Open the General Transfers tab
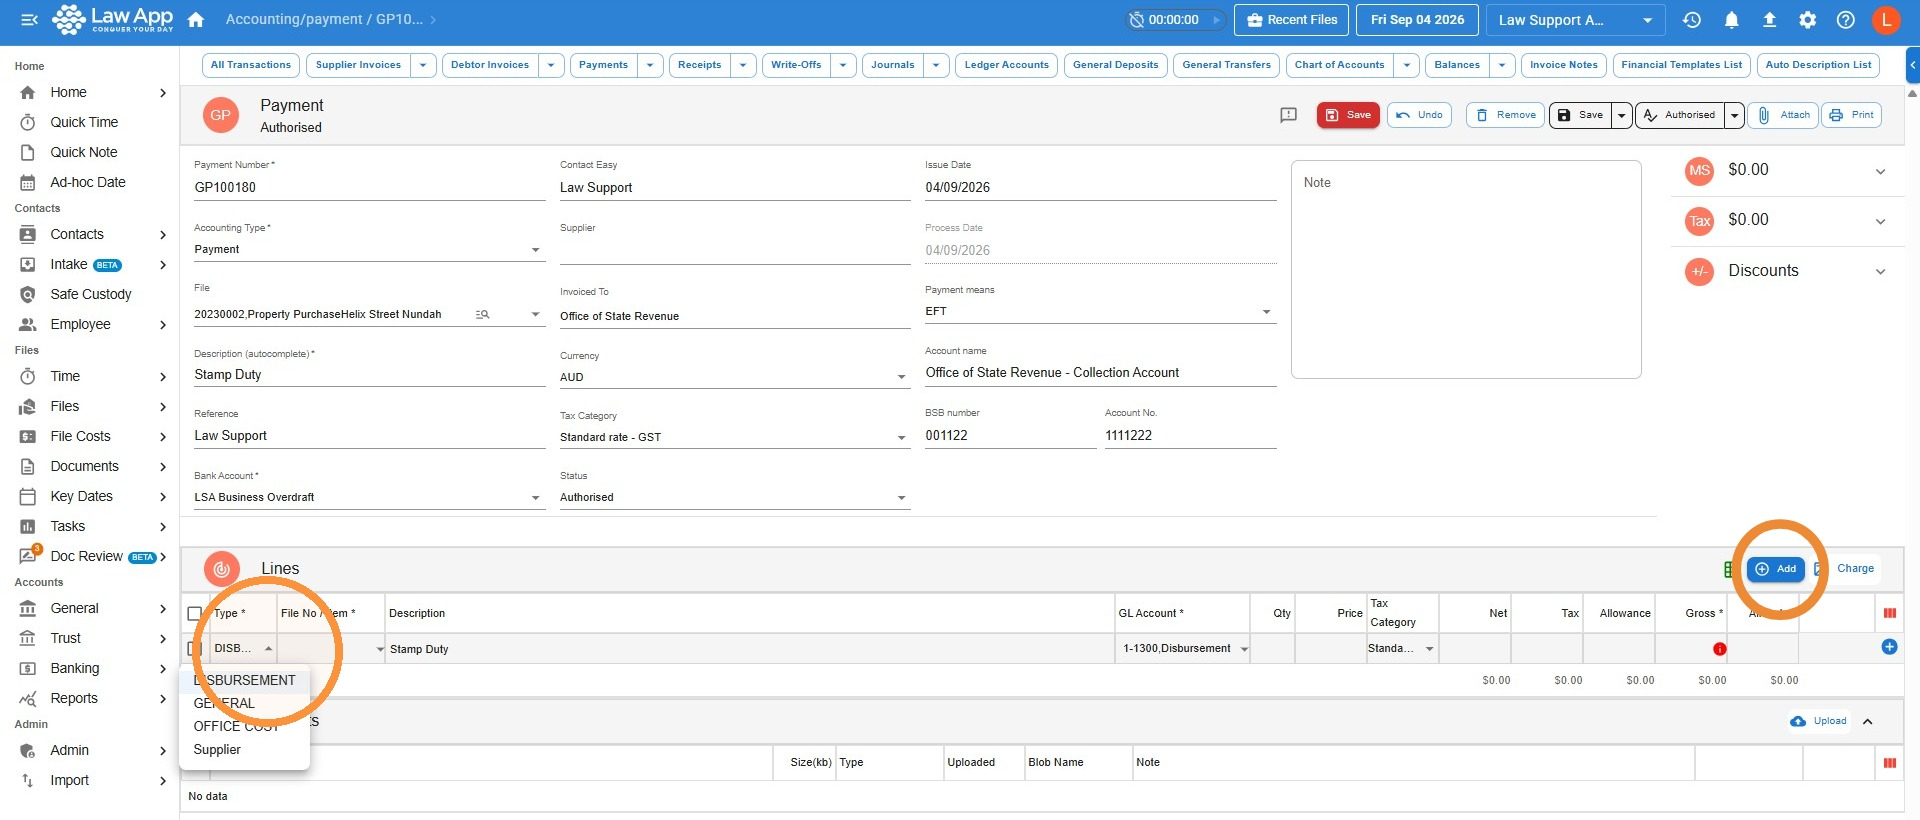 [x=1226, y=65]
